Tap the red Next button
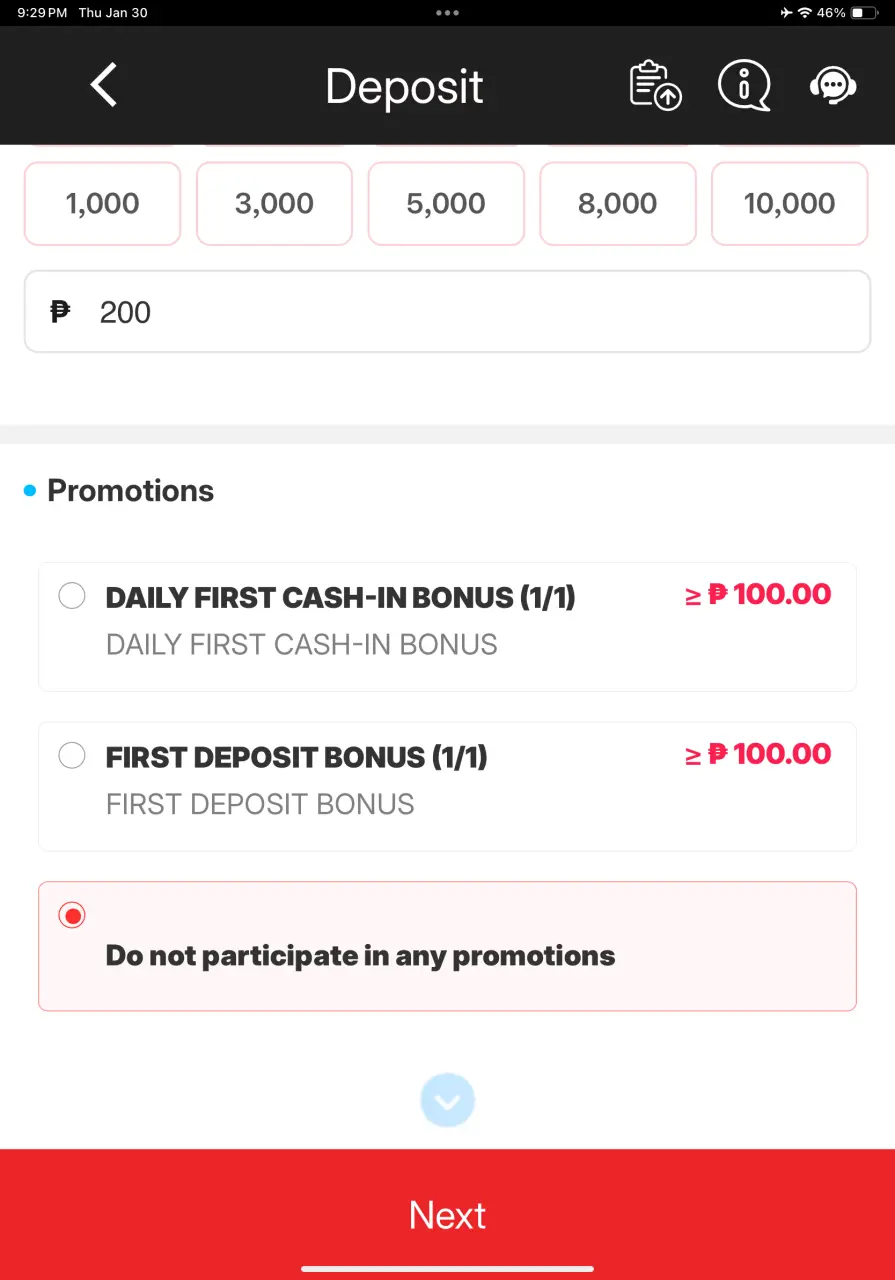Viewport: 895px width, 1280px height. [447, 1214]
